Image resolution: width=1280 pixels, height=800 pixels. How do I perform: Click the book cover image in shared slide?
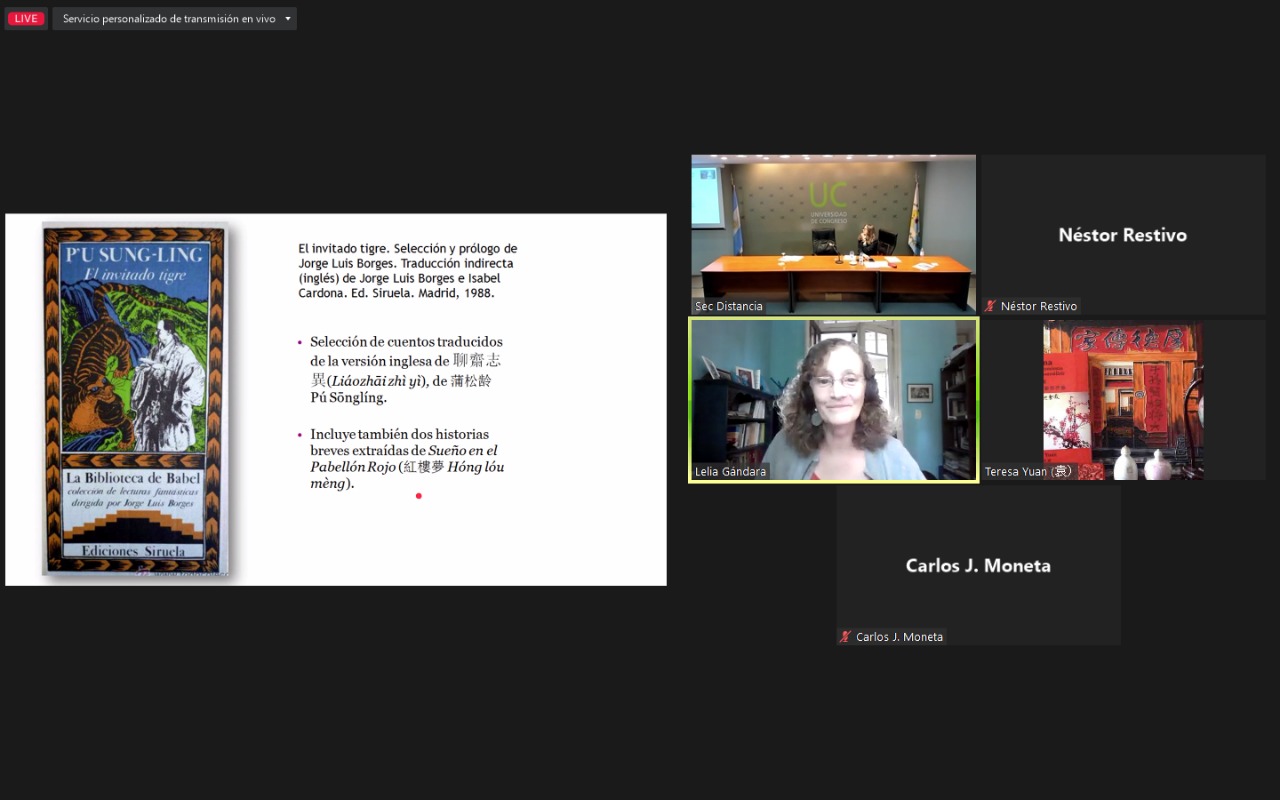[x=134, y=400]
